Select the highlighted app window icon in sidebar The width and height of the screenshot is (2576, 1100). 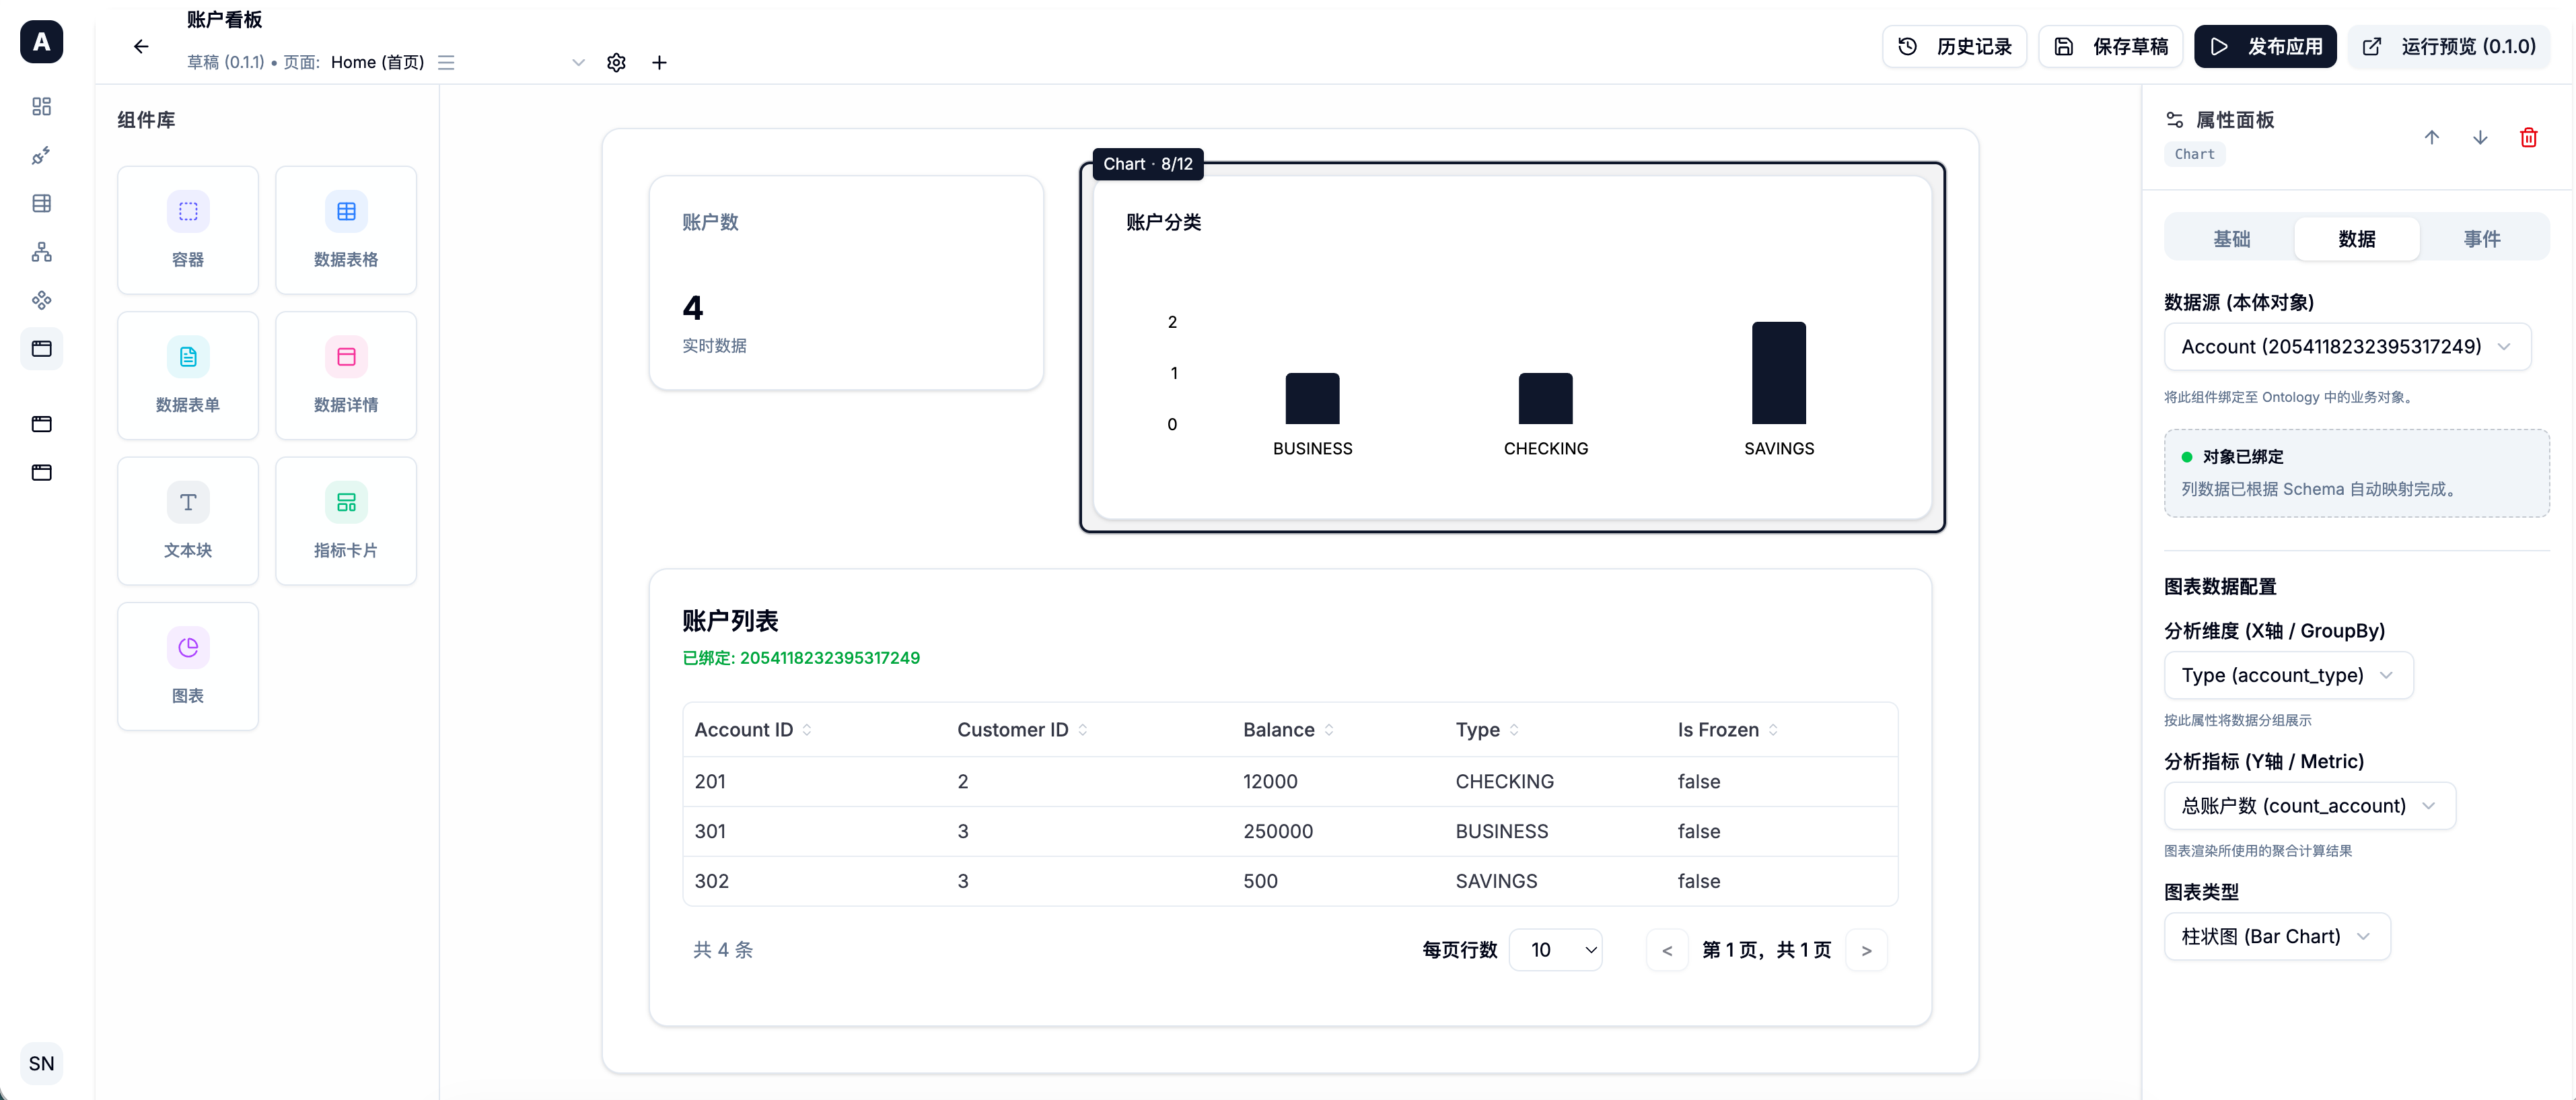tap(41, 349)
